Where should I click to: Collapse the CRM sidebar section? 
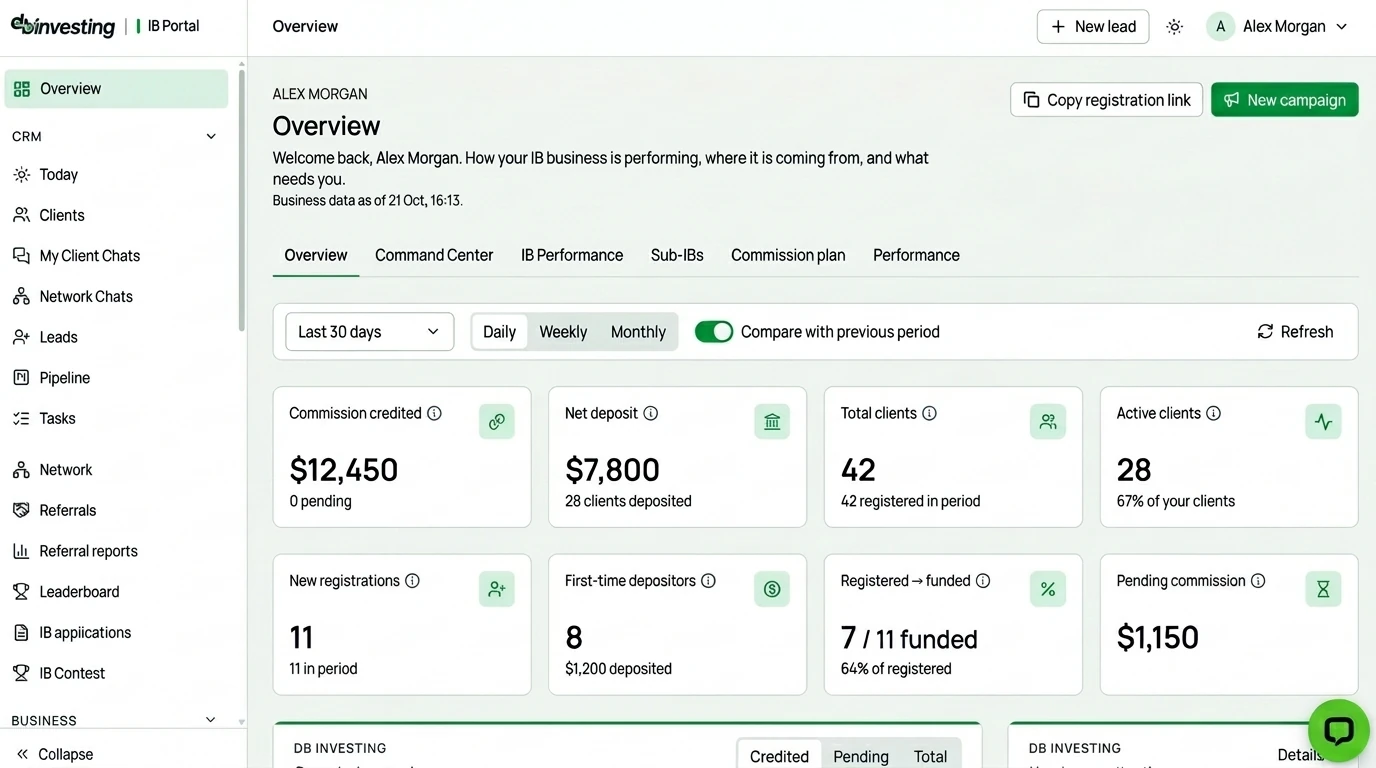pos(211,137)
